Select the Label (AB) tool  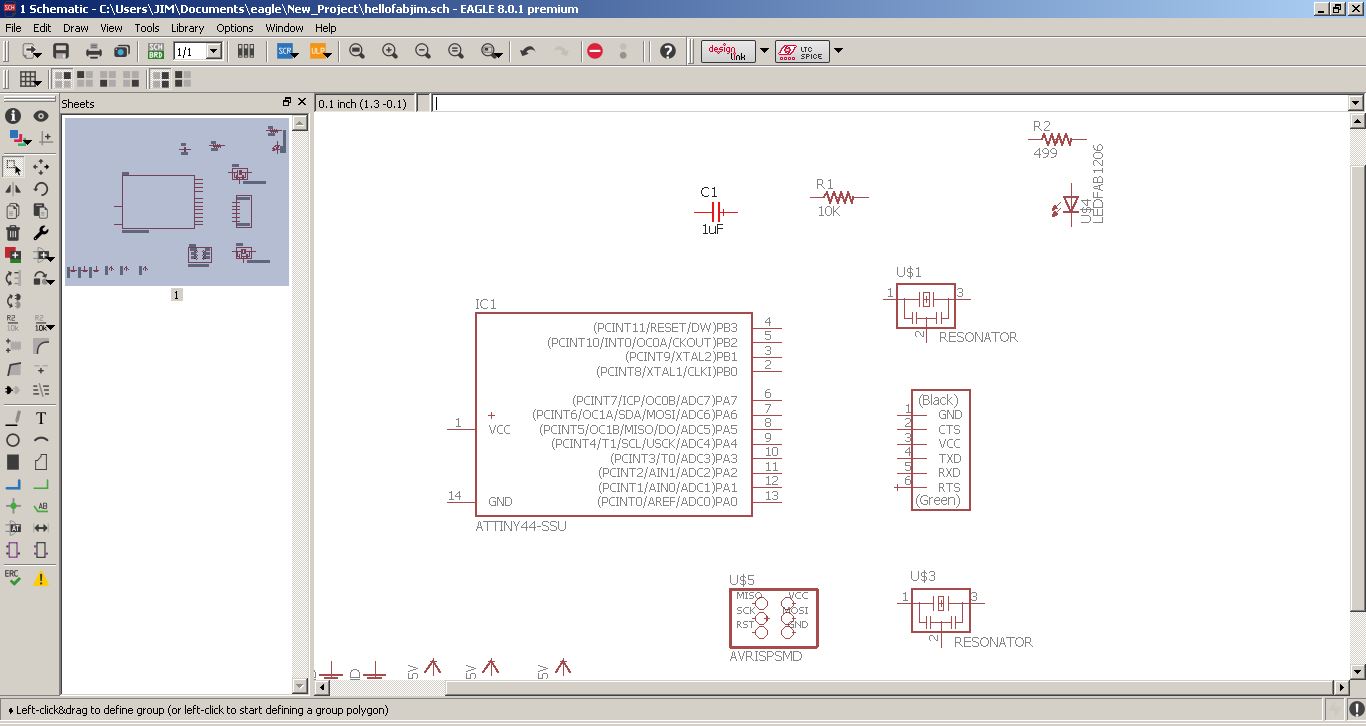pos(41,506)
